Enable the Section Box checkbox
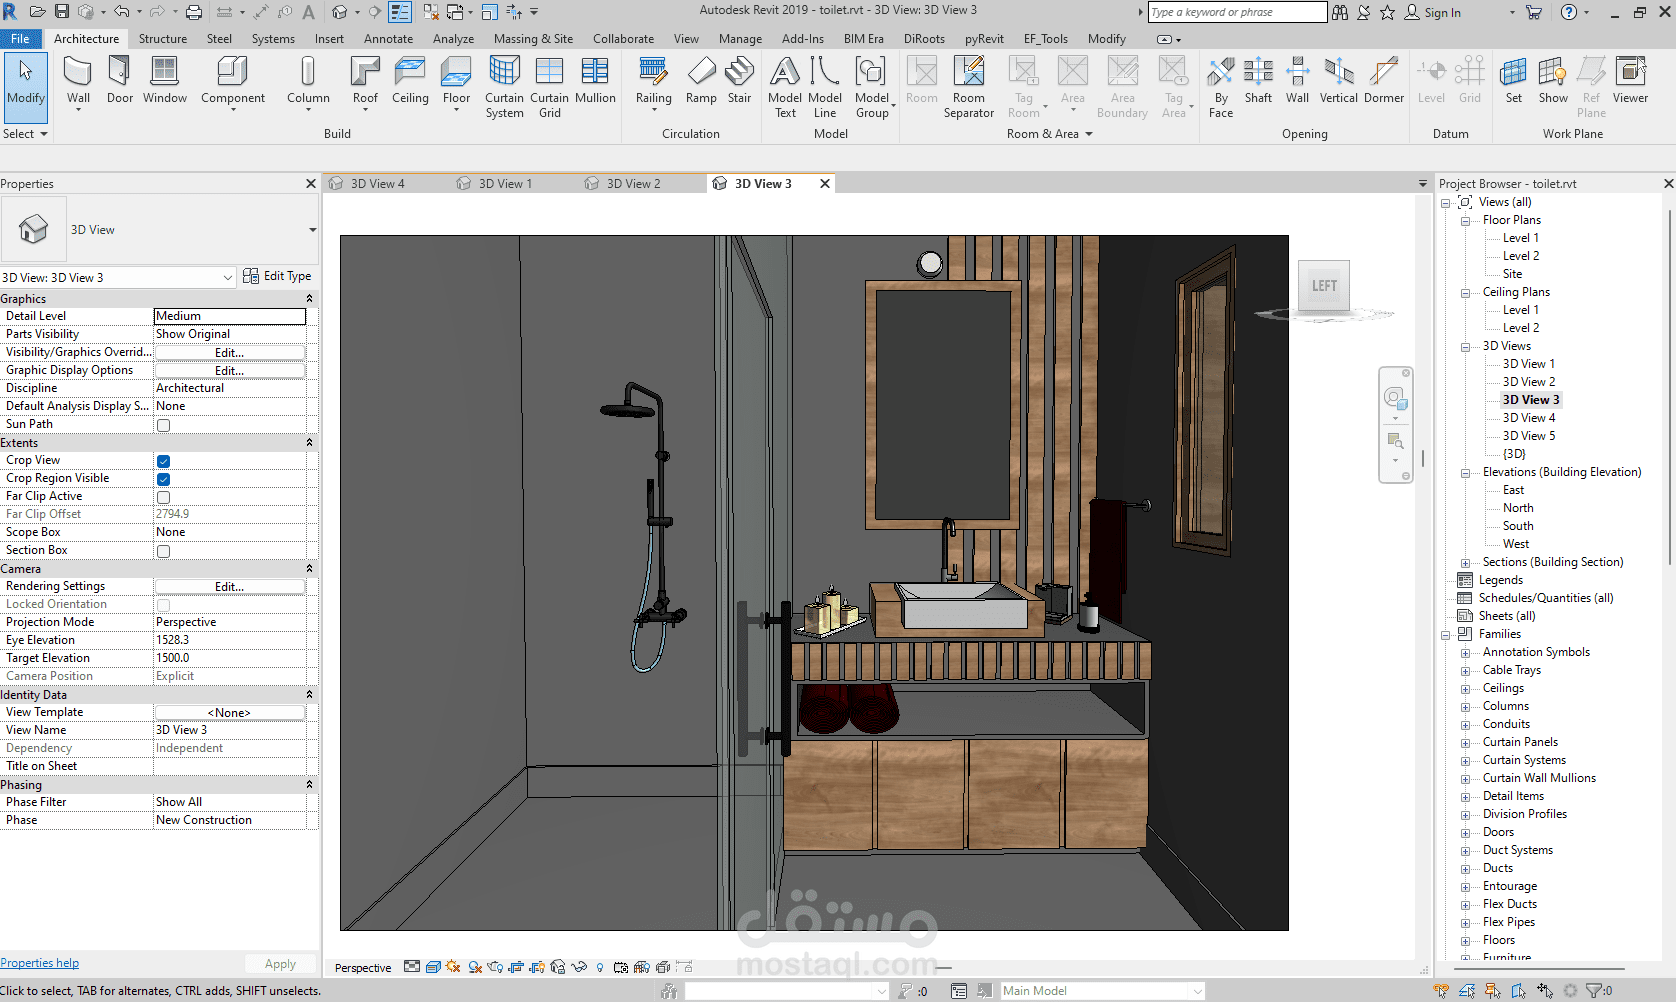Viewport: 1676px width, 1002px height. [x=163, y=551]
